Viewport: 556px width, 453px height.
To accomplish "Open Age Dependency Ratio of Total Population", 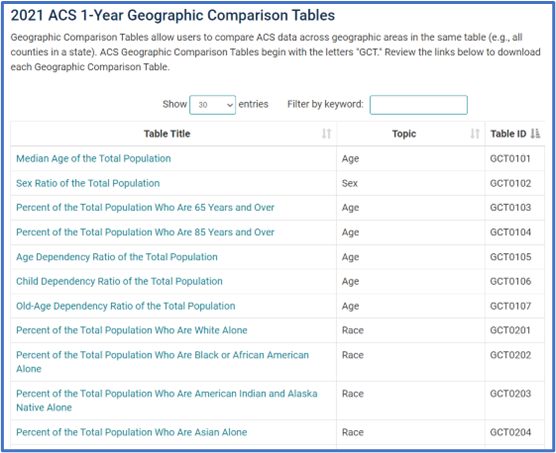I will pyautogui.click(x=117, y=257).
